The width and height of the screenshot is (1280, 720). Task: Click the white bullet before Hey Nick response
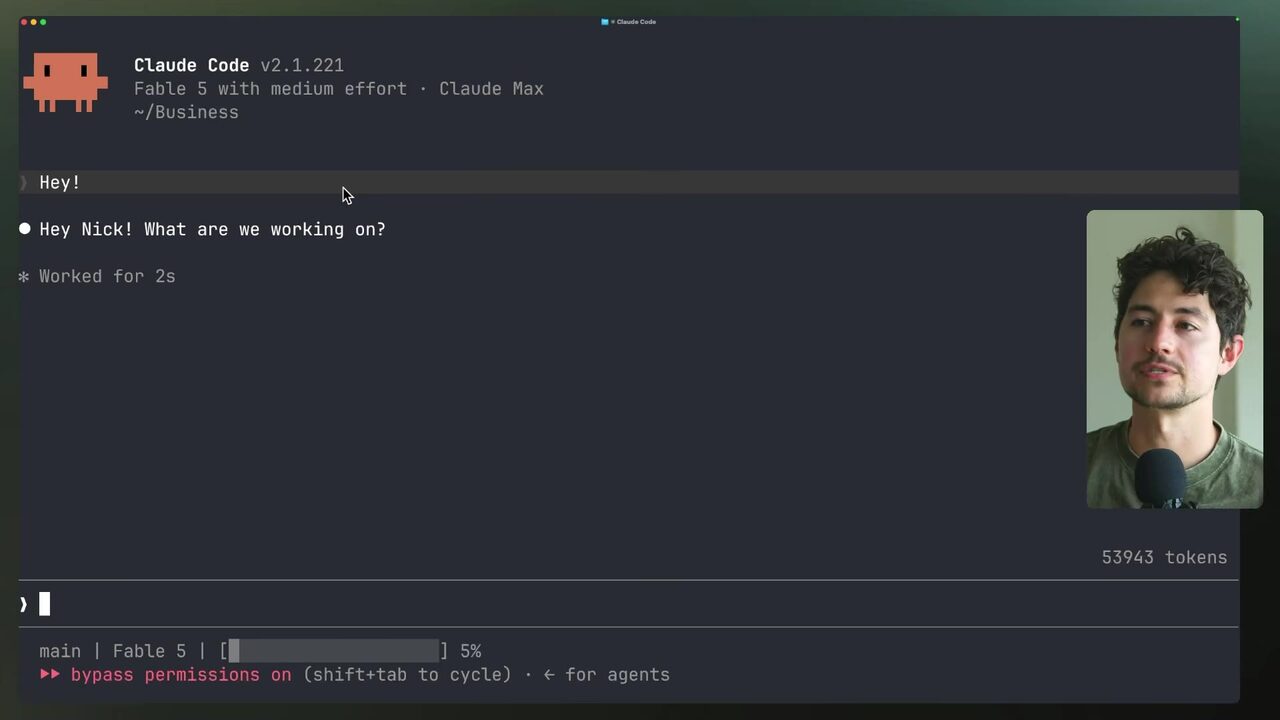point(25,229)
